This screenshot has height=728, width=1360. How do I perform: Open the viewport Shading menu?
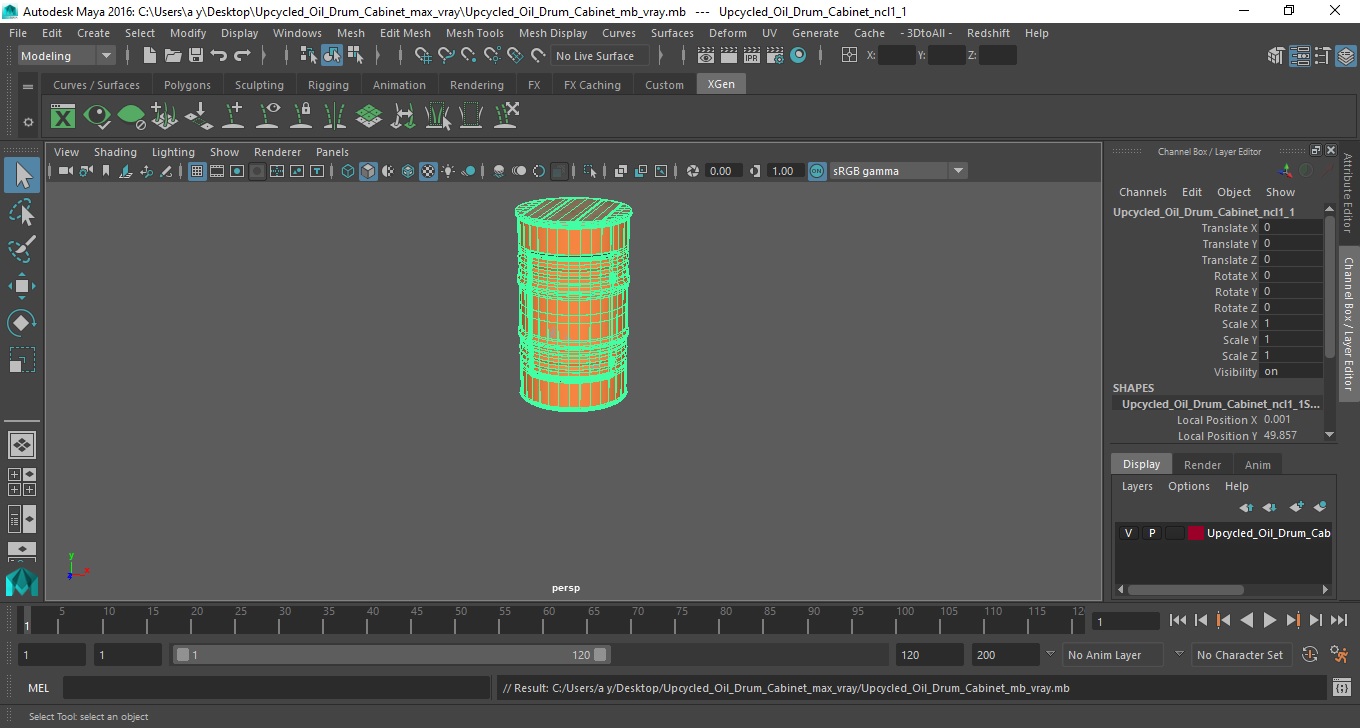coord(115,152)
